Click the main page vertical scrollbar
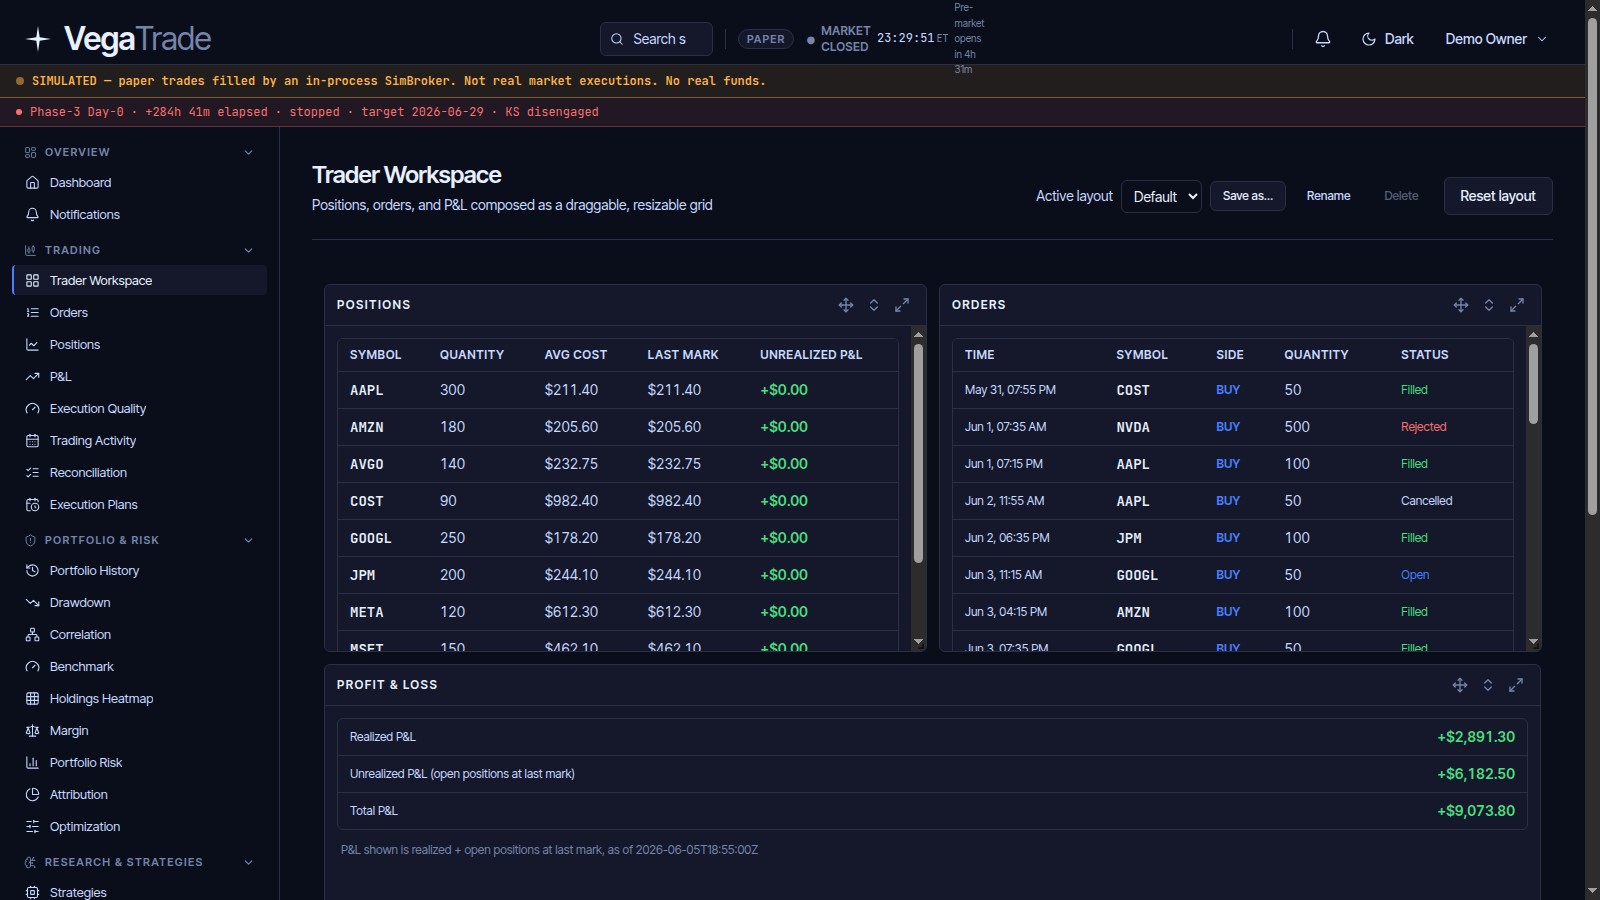1600x900 pixels. coord(1592,265)
